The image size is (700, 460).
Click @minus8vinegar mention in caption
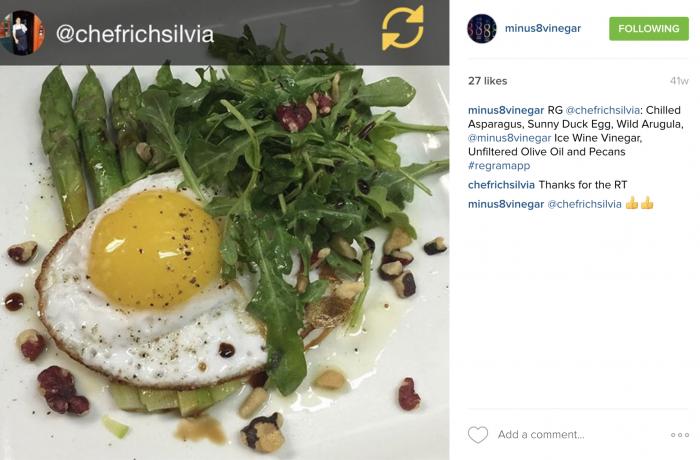509,138
